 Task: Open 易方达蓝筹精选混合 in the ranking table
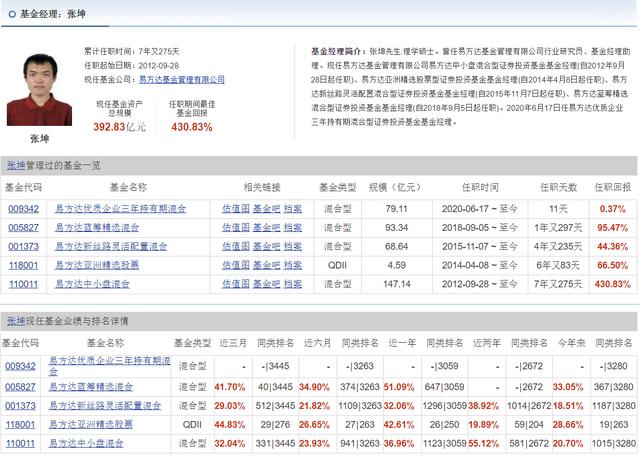click(91, 387)
